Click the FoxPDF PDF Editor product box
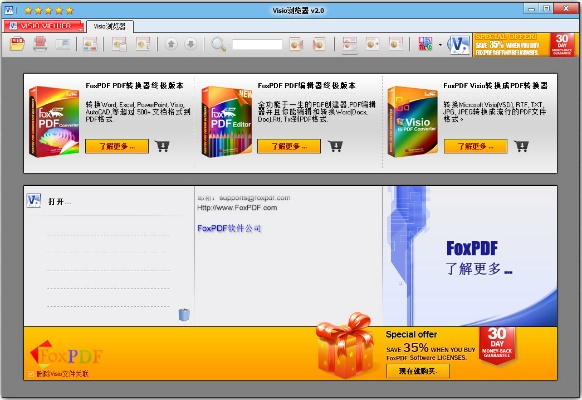The width and height of the screenshot is (582, 400). coord(227,121)
